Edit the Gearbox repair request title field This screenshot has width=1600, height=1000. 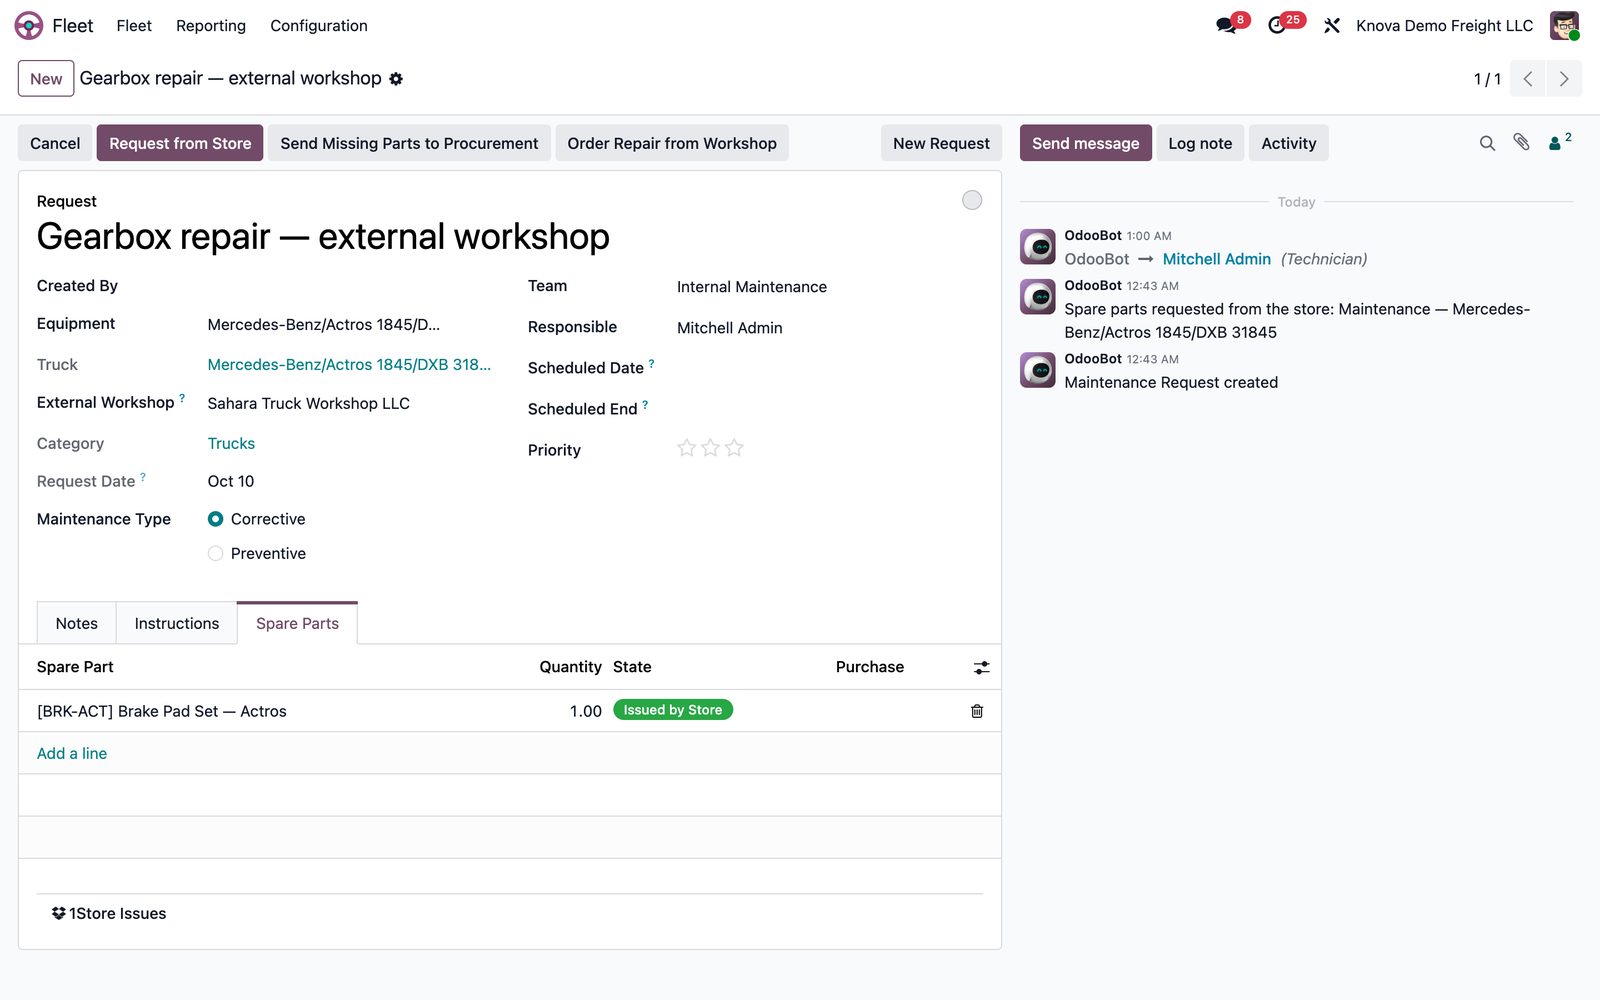[323, 237]
